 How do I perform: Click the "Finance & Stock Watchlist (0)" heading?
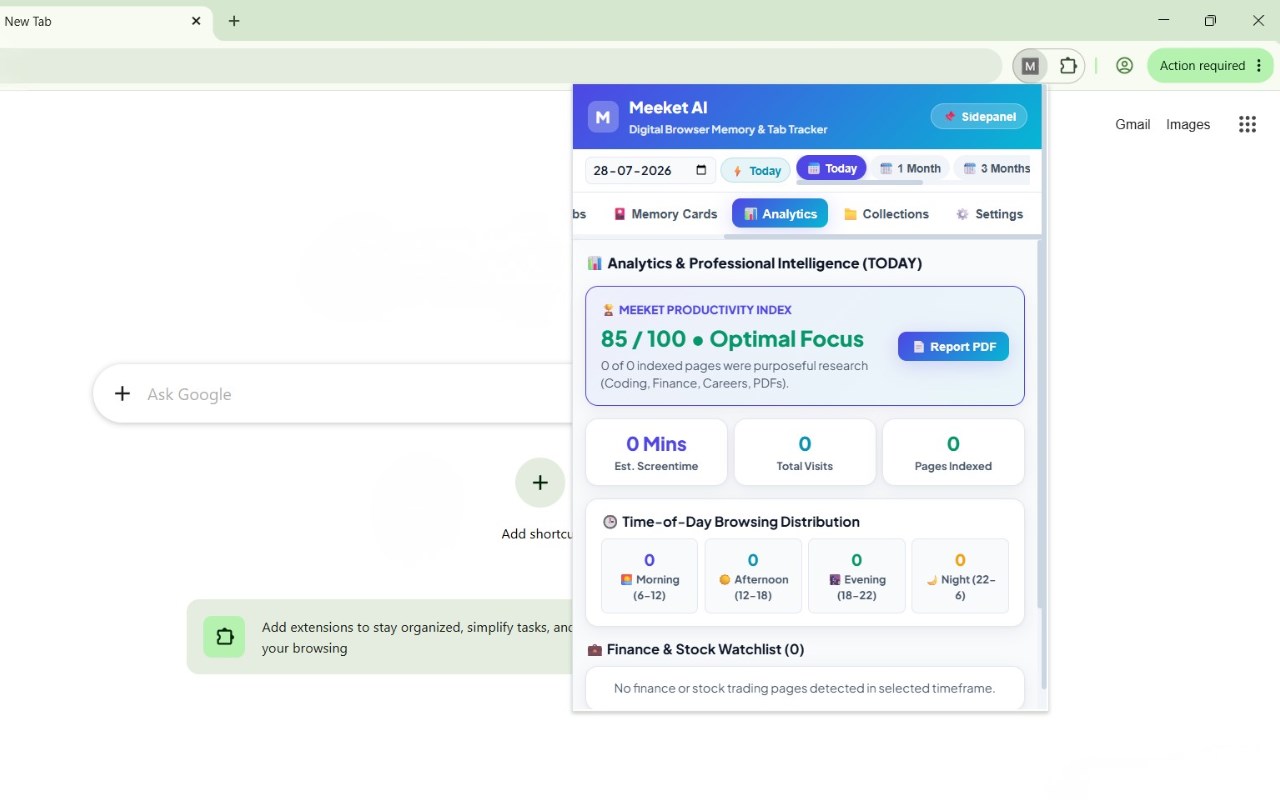[706, 649]
